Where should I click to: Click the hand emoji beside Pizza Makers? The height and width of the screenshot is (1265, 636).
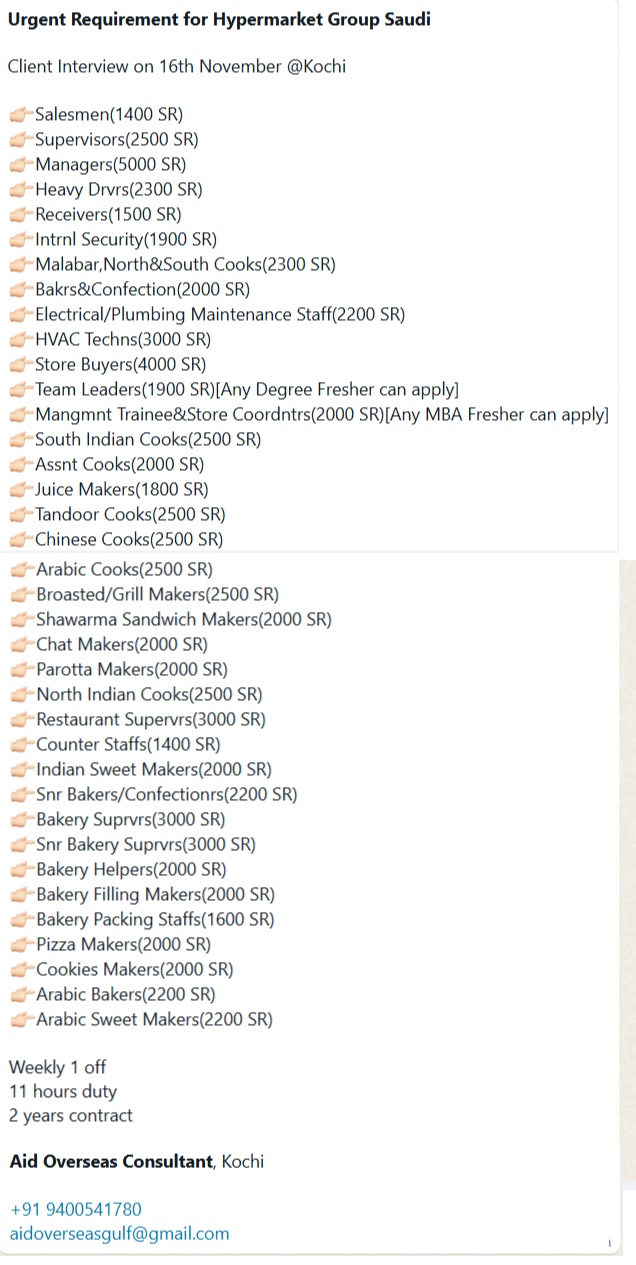(21, 945)
